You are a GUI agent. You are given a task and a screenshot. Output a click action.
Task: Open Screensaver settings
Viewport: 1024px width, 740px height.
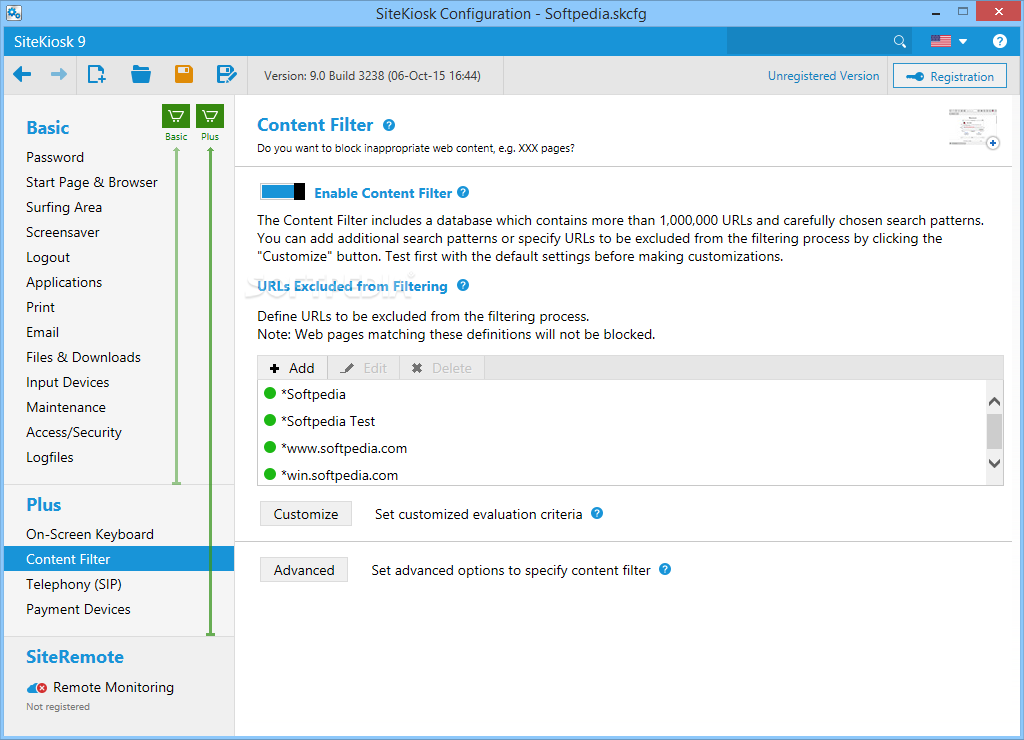pos(63,233)
